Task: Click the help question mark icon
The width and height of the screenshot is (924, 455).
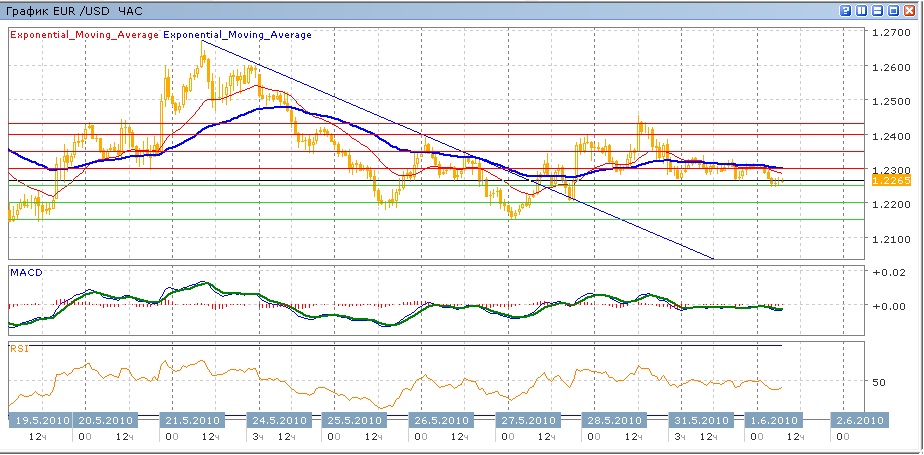Action: (x=846, y=10)
